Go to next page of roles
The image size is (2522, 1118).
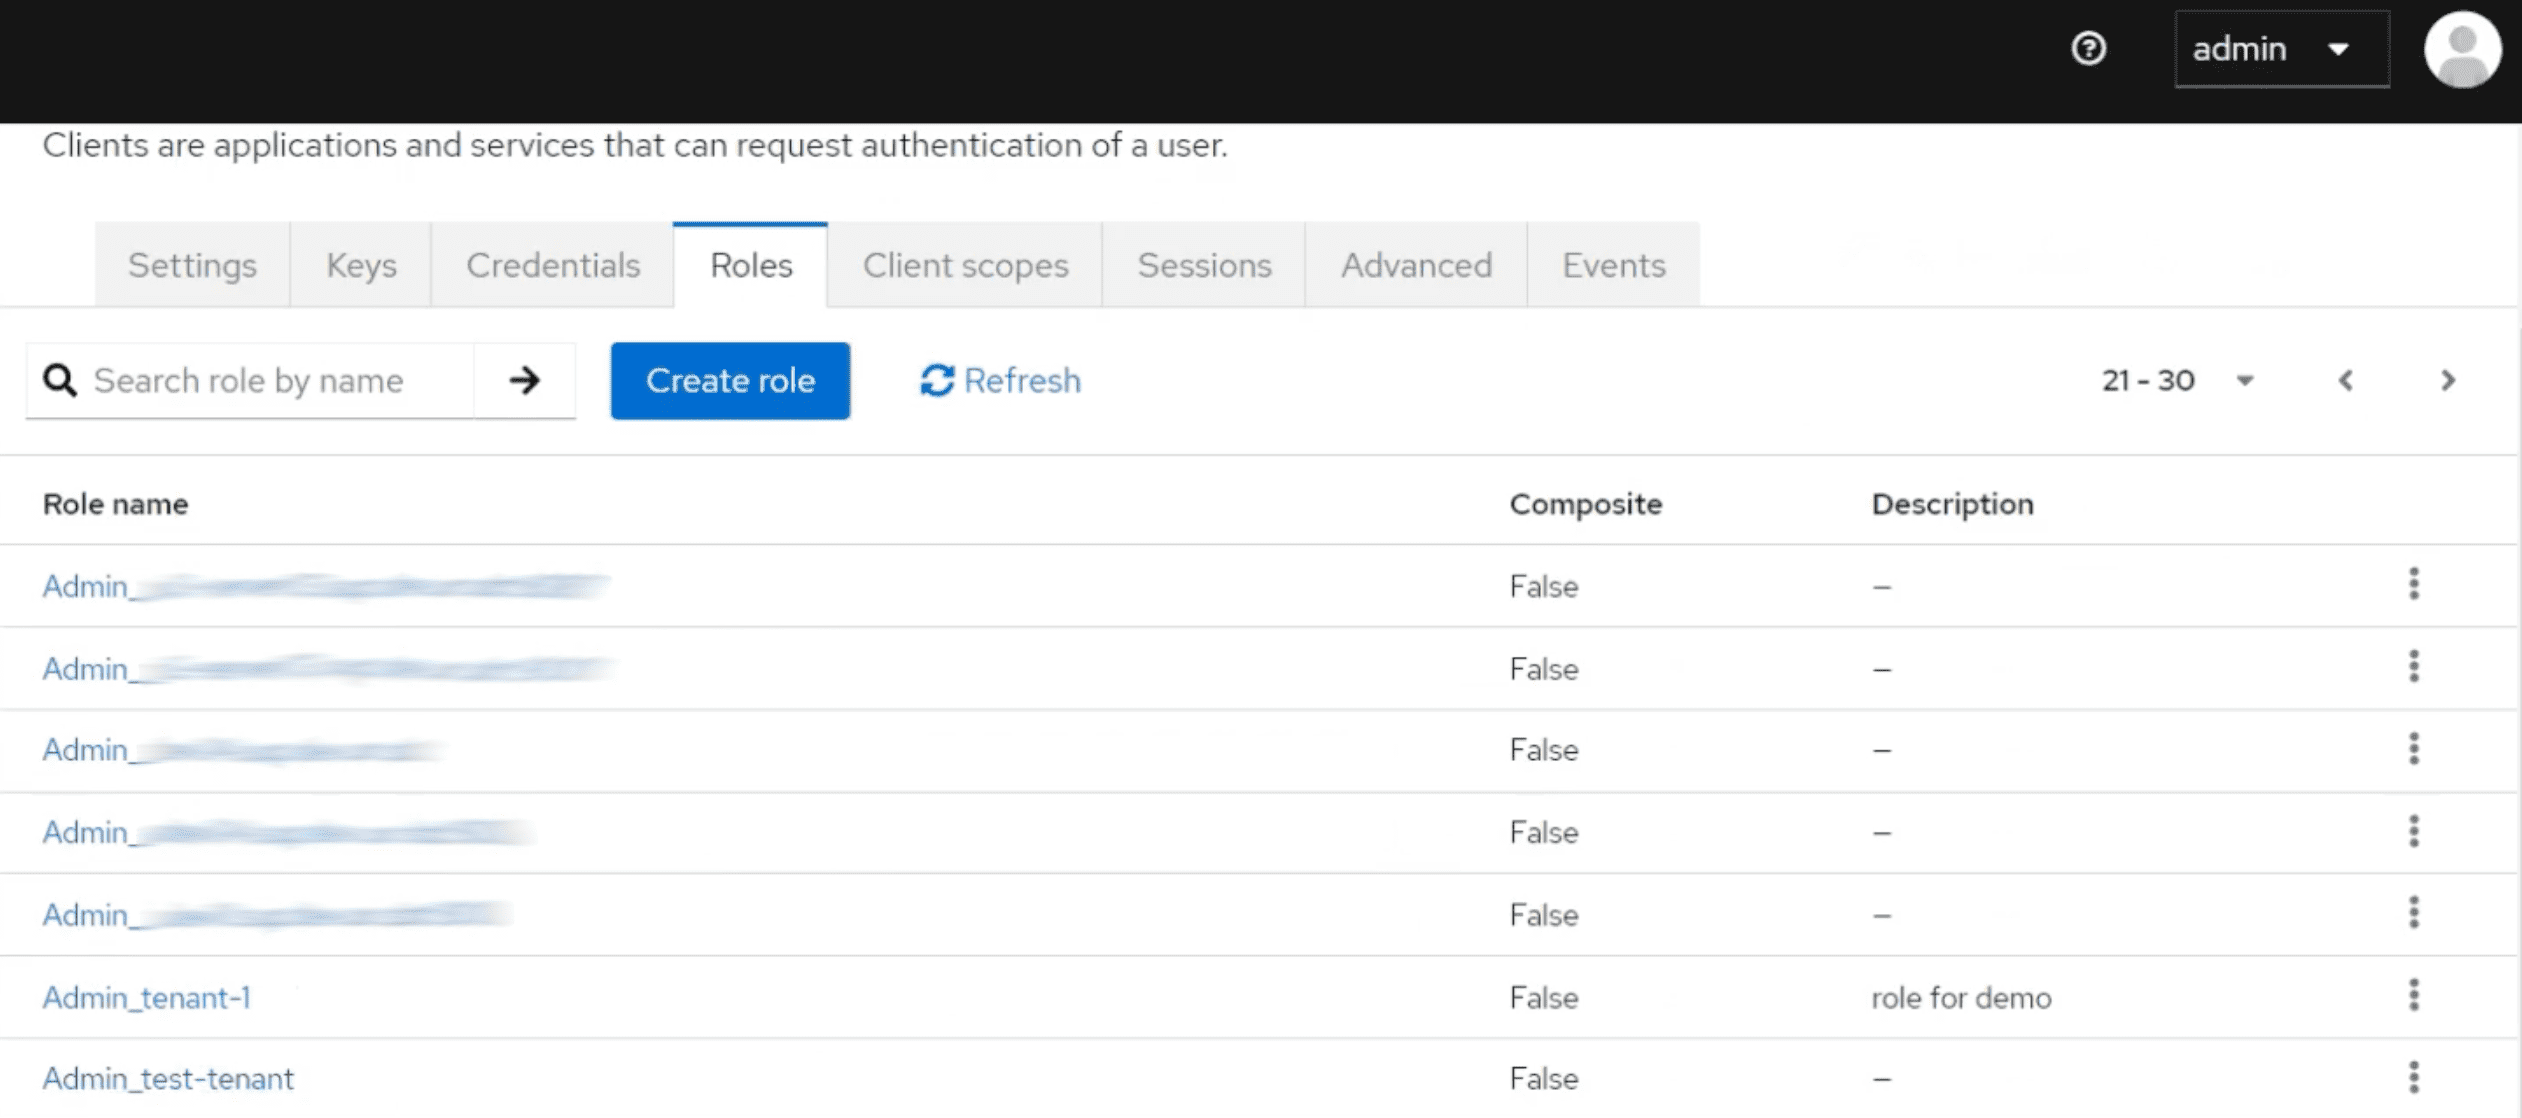(2447, 380)
